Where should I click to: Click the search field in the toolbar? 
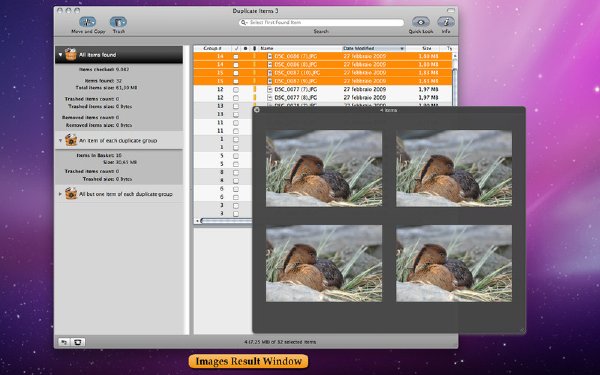click(x=321, y=23)
